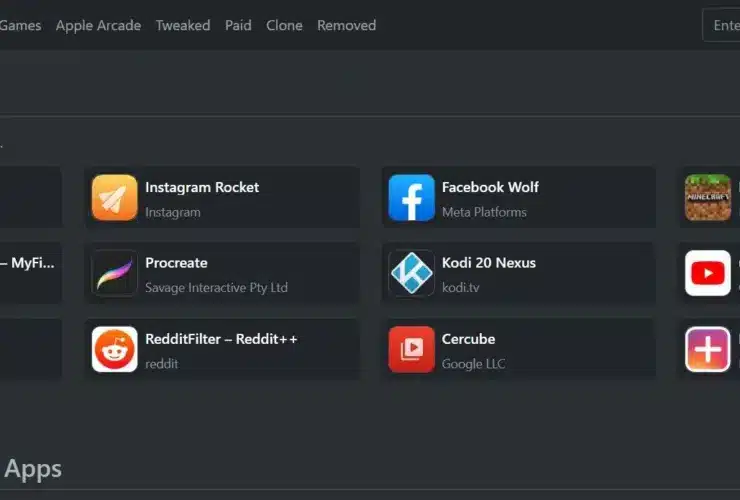This screenshot has height=500, width=740.
Task: Open the Instagram Rocket app icon
Action: tap(115, 197)
